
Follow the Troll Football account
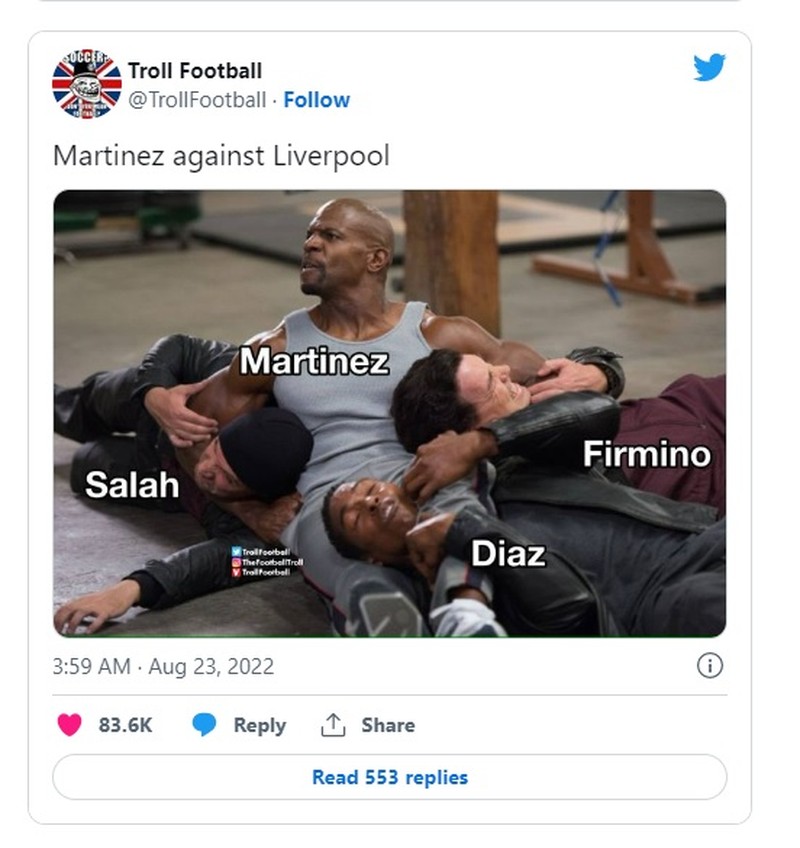[x=318, y=99]
